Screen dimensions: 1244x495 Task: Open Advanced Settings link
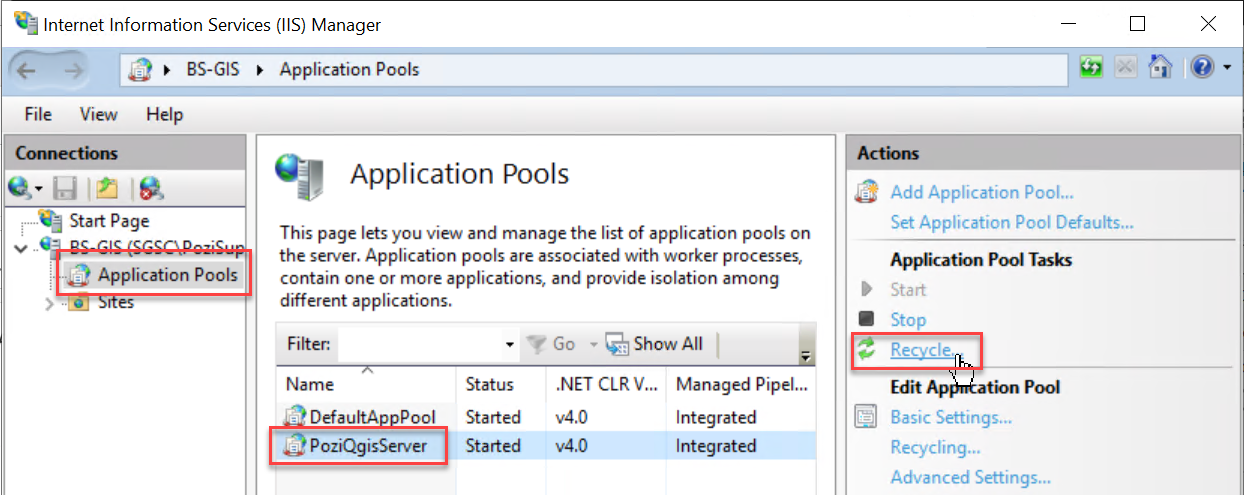pyautogui.click(x=970, y=478)
